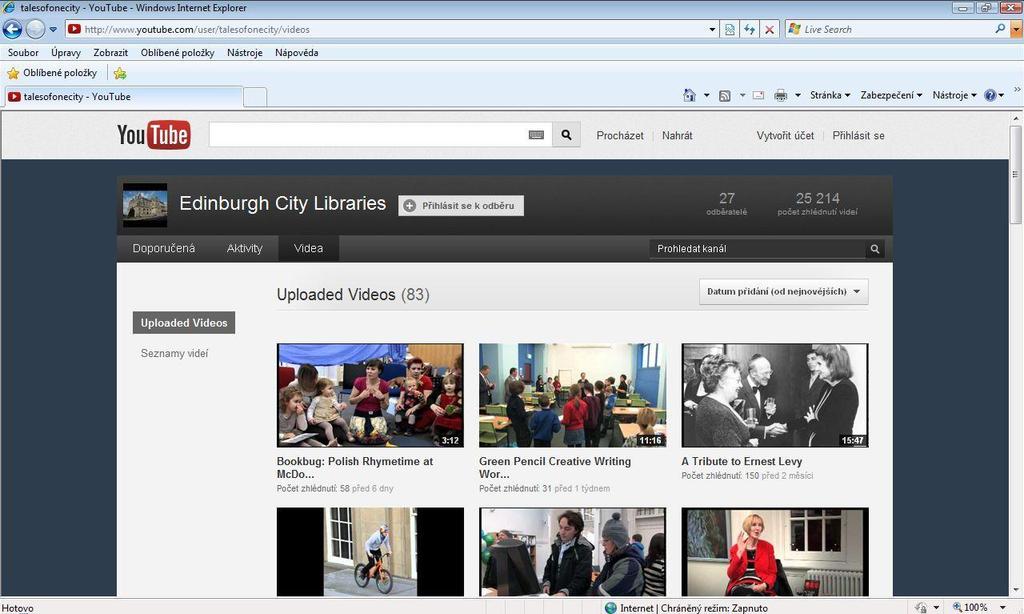Click the Bookbug: Polish Rhymetime title link
Image resolution: width=1024 pixels, height=614 pixels.
(x=355, y=468)
